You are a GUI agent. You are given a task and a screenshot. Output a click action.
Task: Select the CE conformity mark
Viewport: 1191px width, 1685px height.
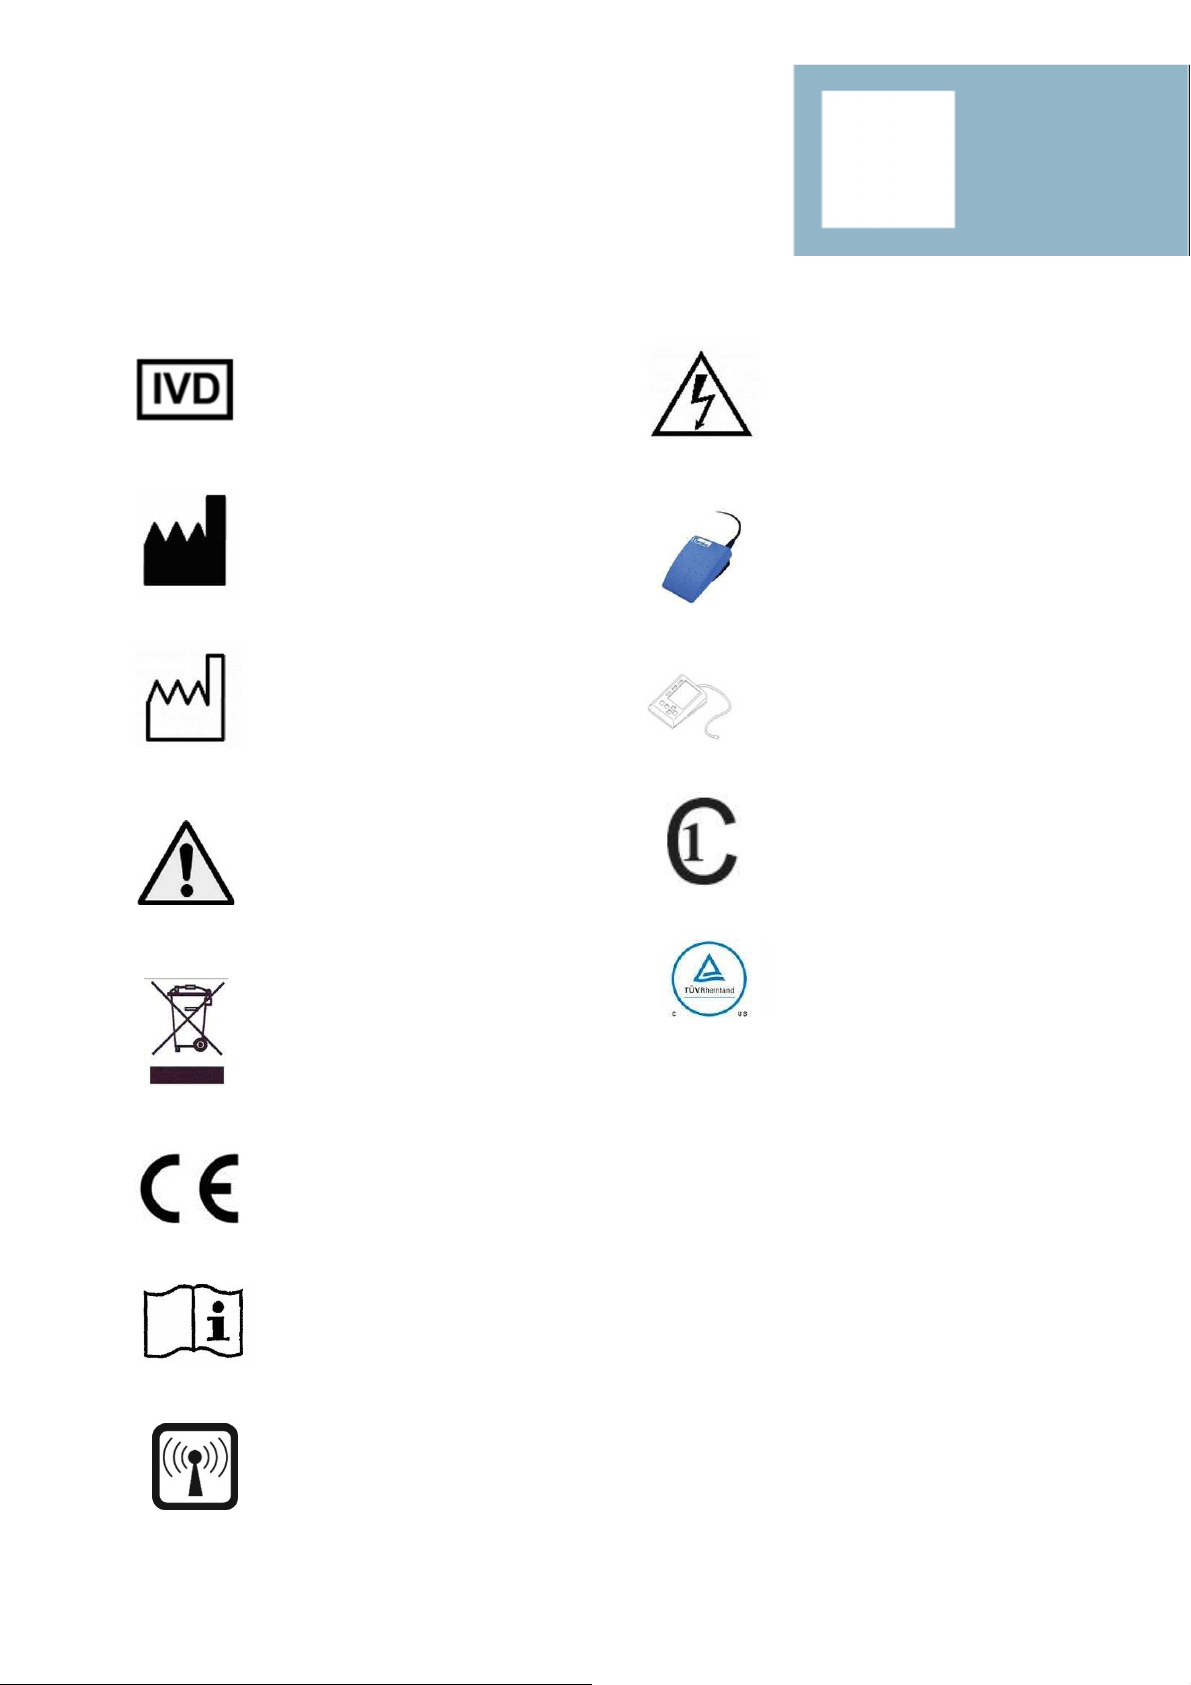click(x=189, y=1188)
